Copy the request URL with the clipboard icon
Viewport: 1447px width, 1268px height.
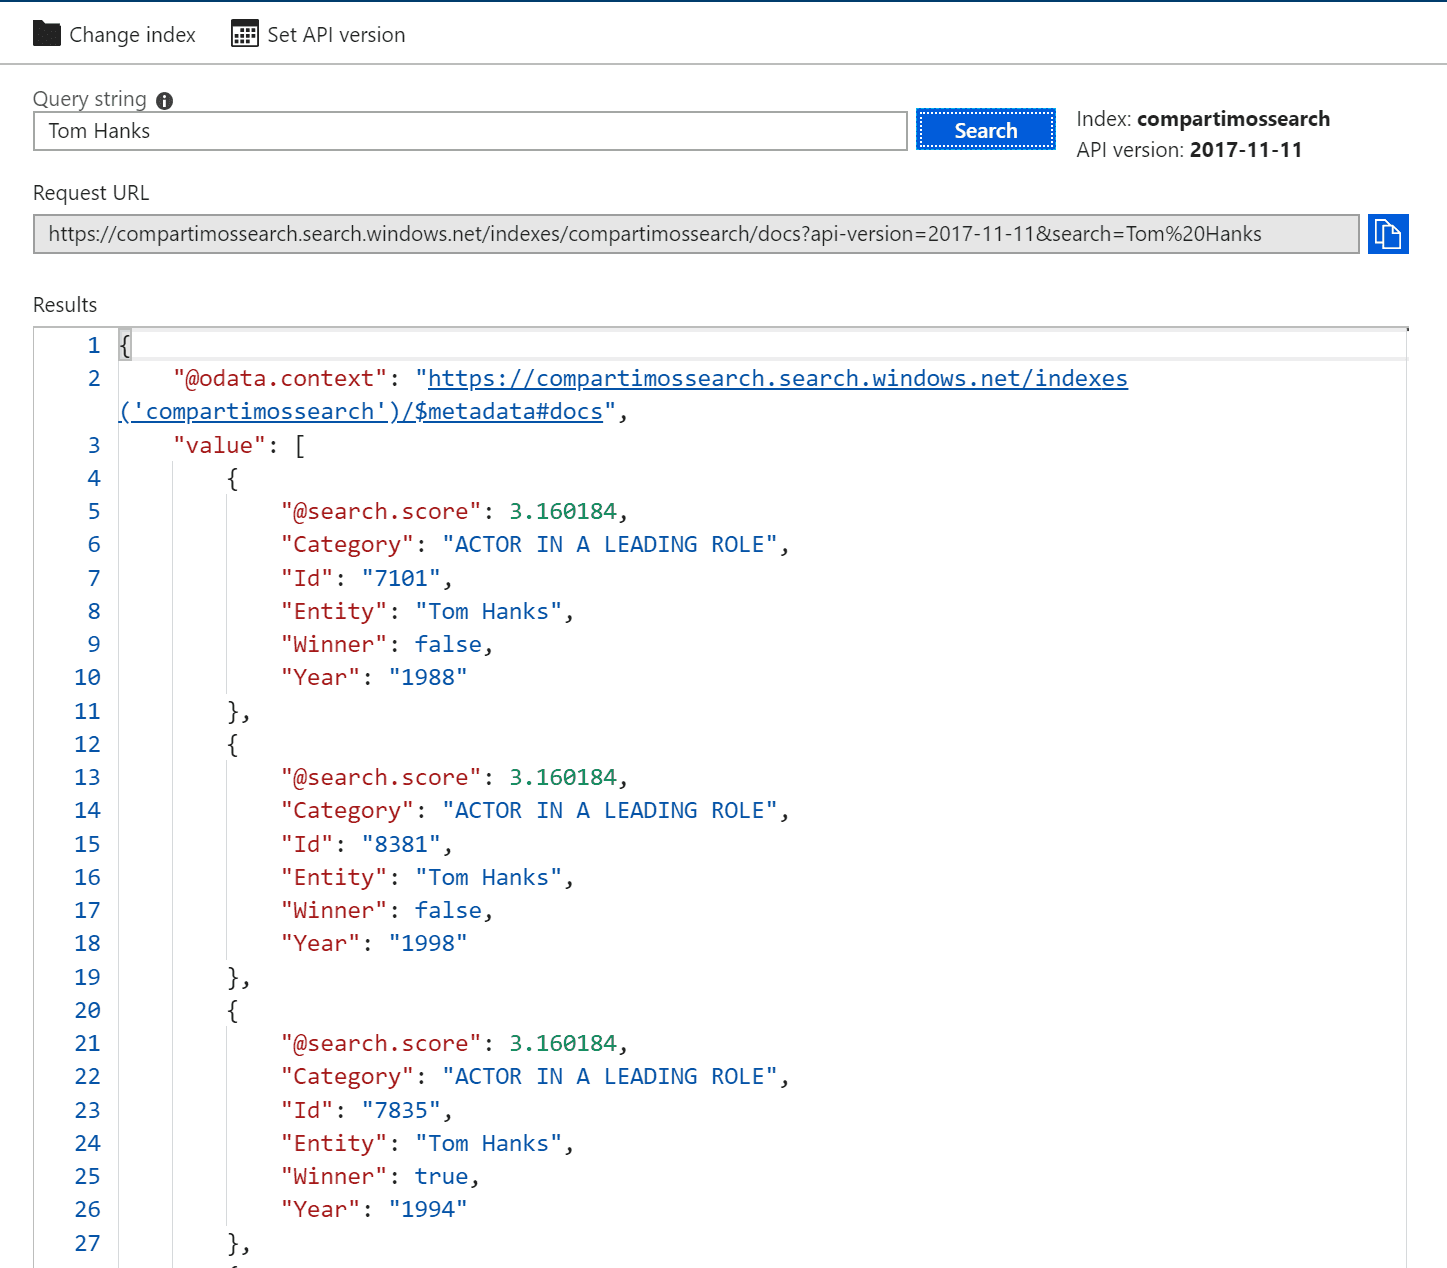1388,234
